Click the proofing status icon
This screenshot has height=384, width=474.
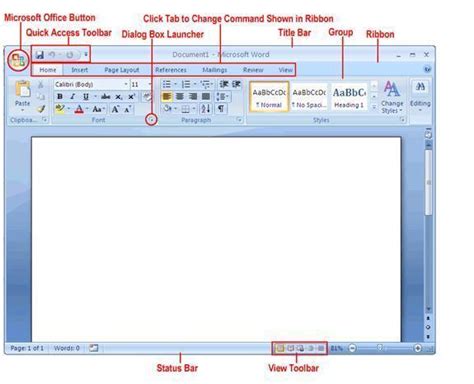94,348
